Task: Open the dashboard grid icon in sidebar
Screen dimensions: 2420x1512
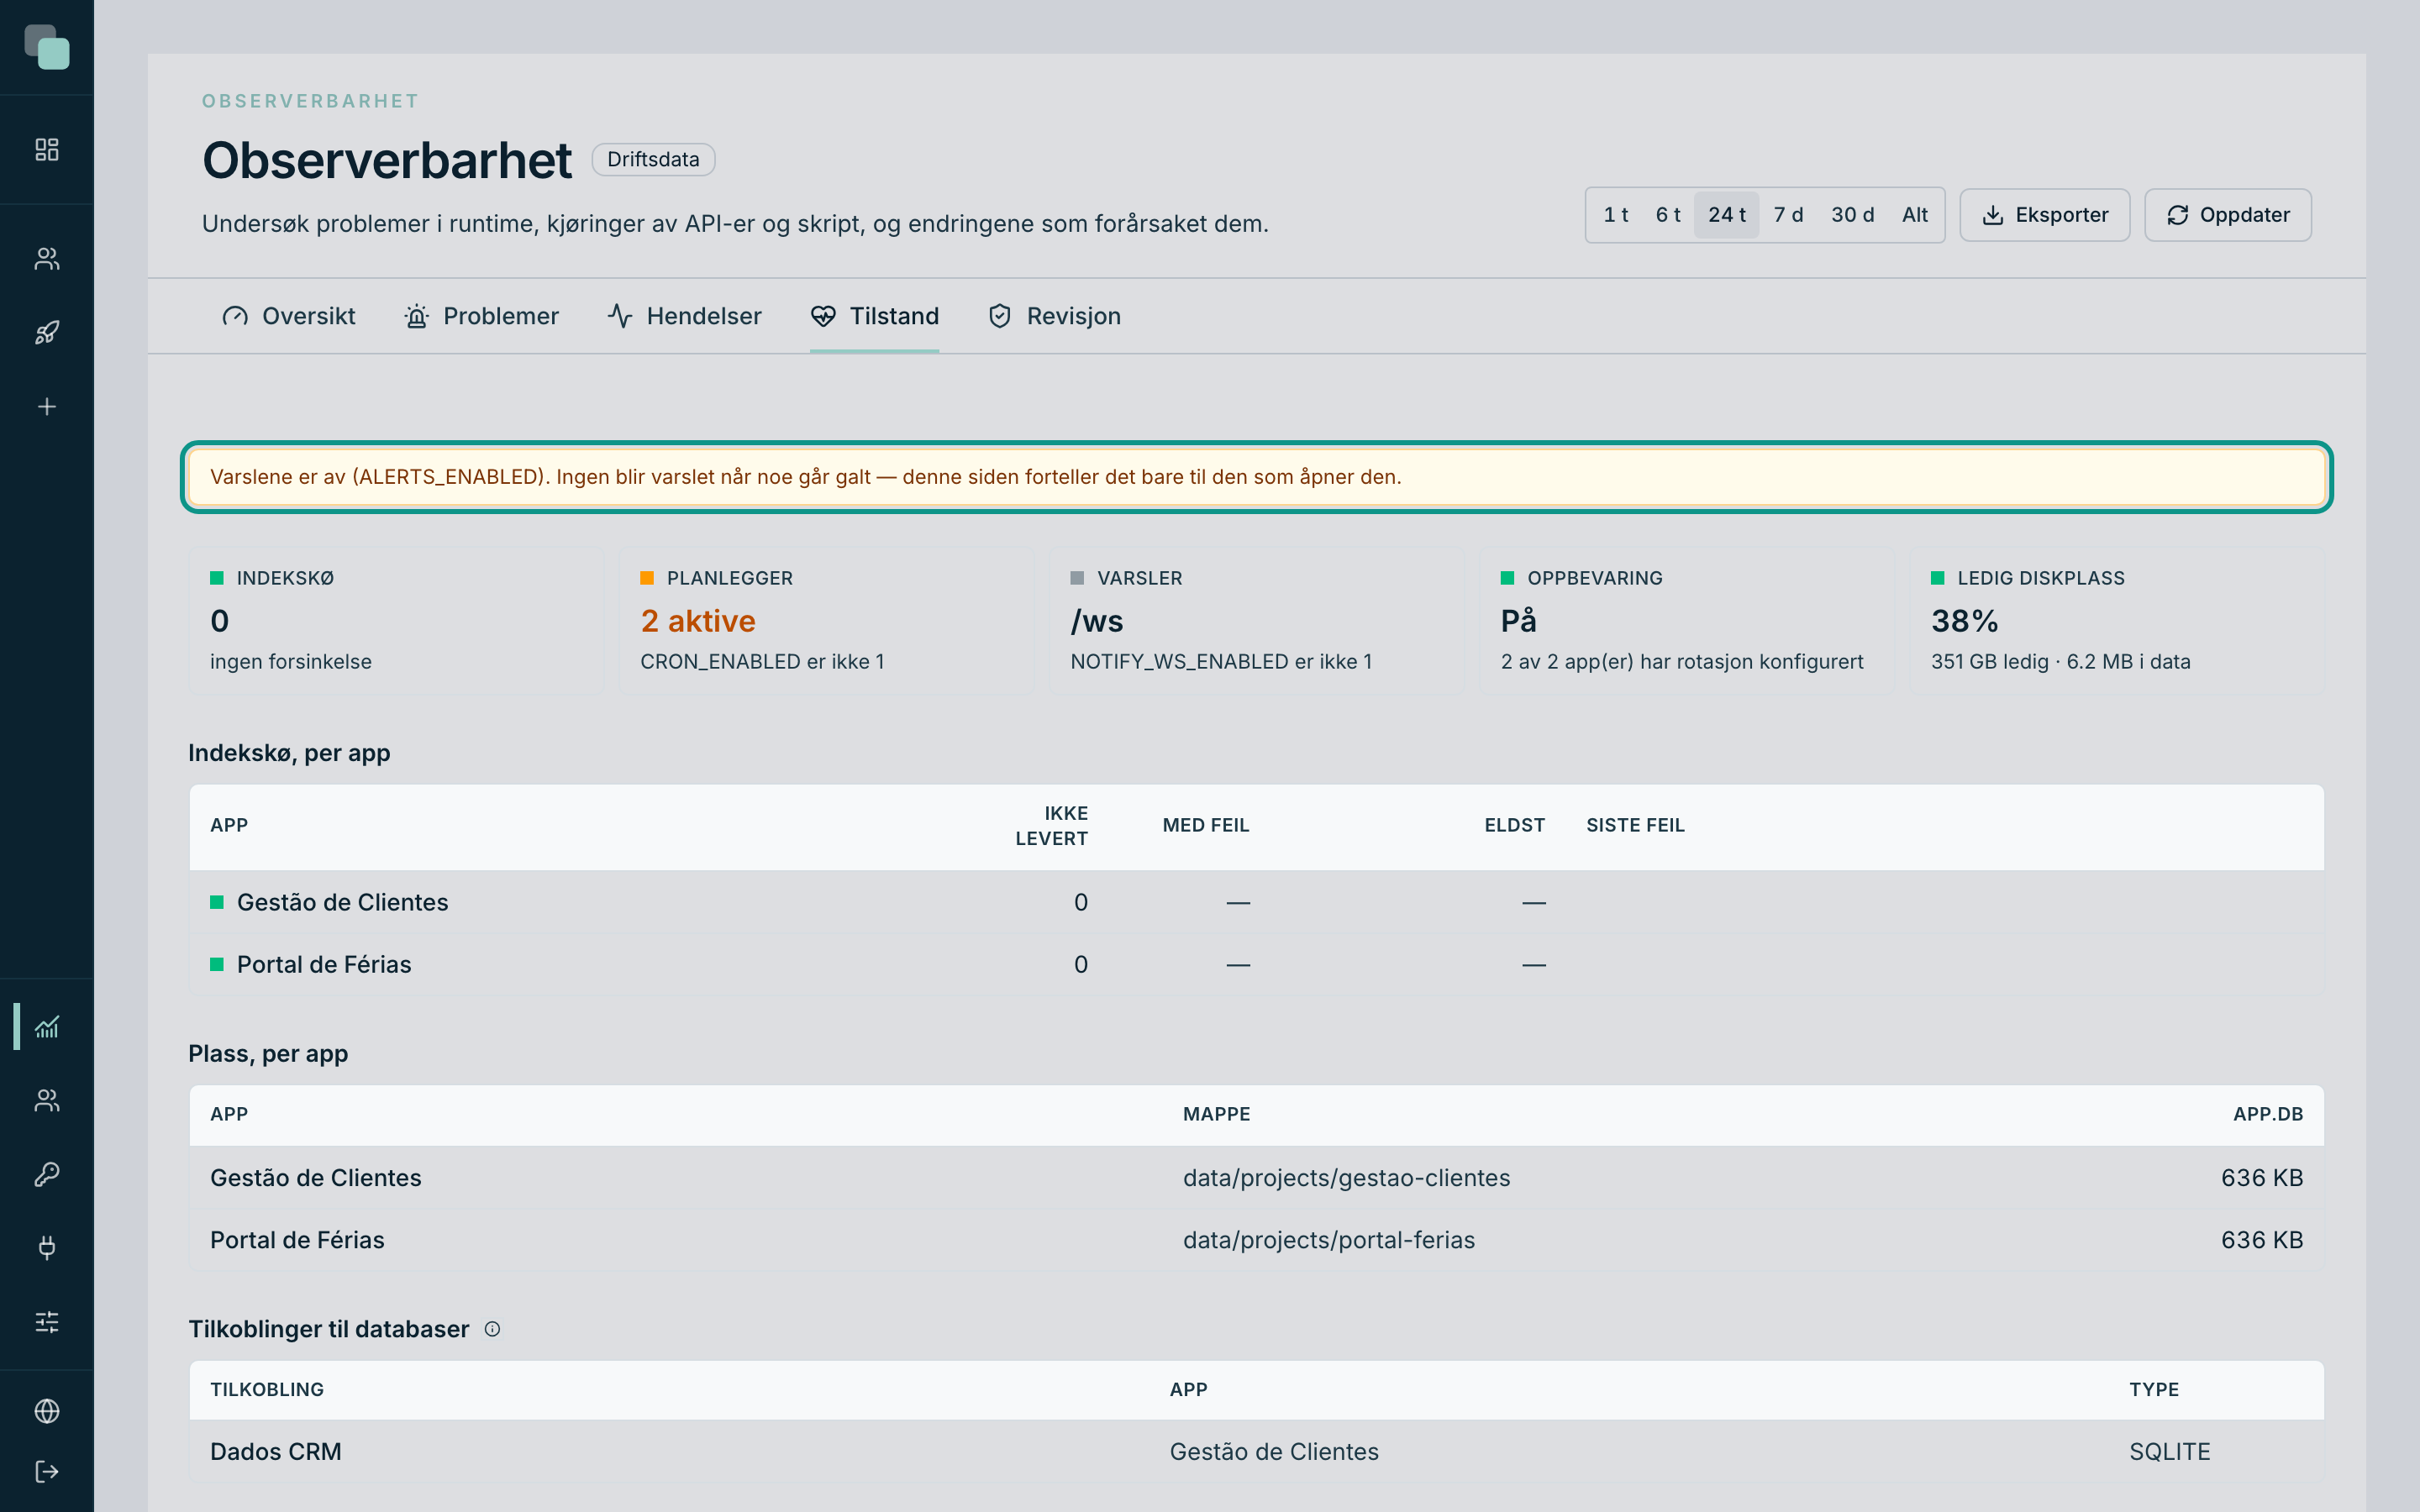Action: 47,150
